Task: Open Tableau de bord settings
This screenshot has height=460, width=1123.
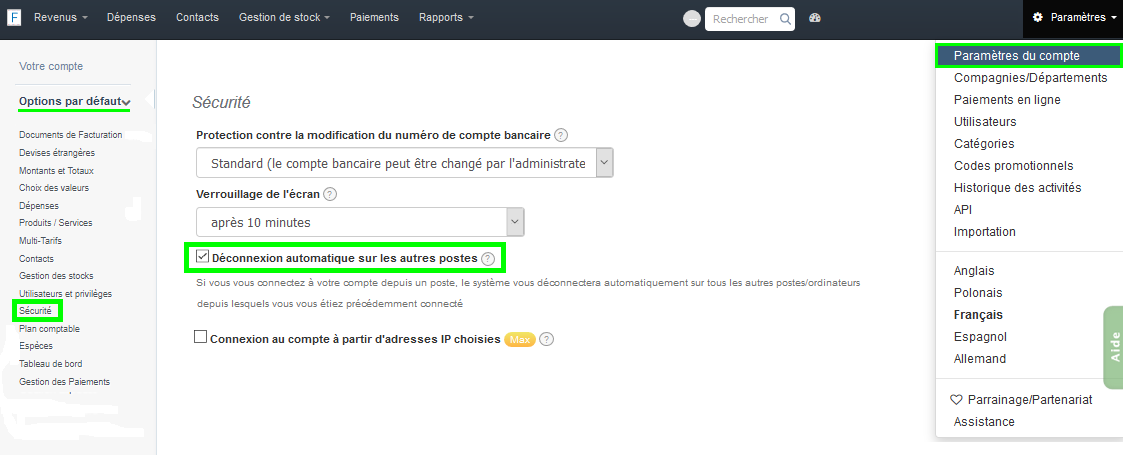Action: coord(50,364)
